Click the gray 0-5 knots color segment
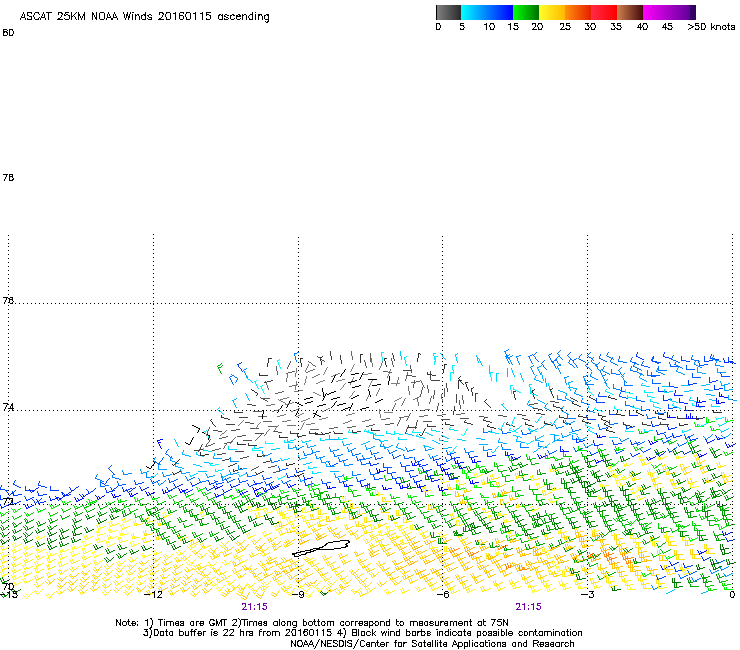The height and width of the screenshot is (650, 740). (x=448, y=12)
